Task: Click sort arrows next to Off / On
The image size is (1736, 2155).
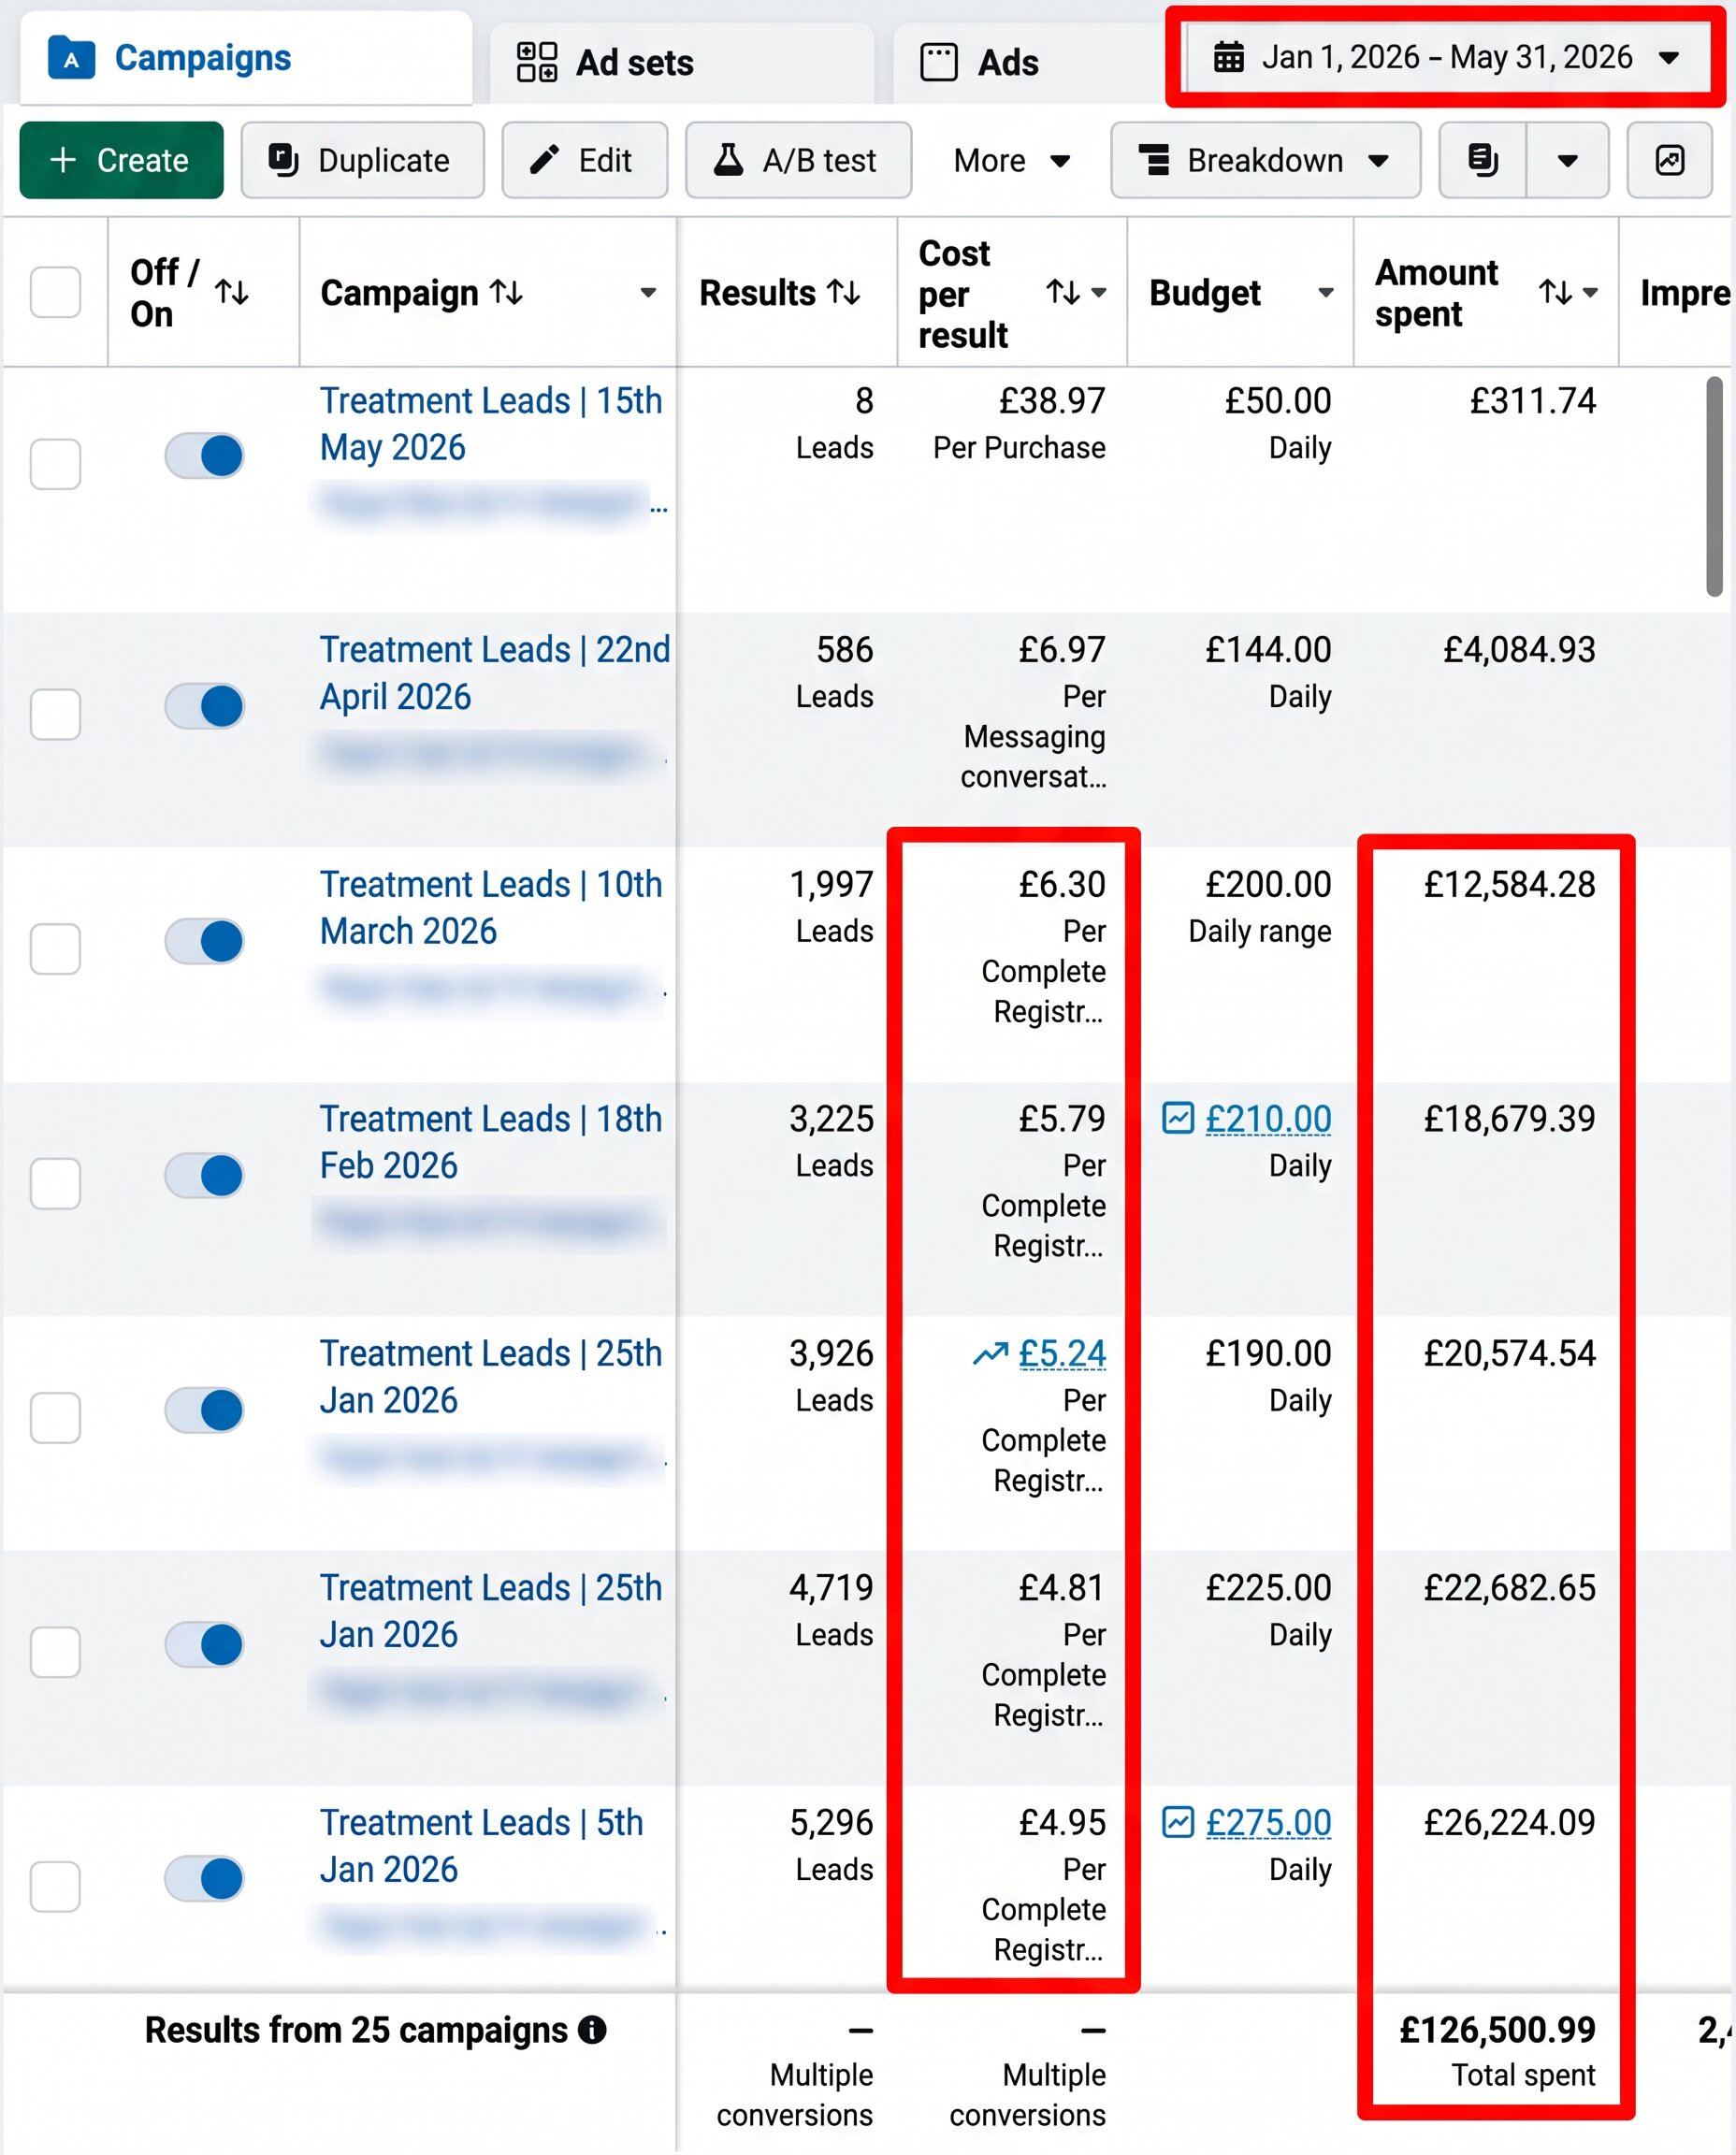Action: (232, 292)
